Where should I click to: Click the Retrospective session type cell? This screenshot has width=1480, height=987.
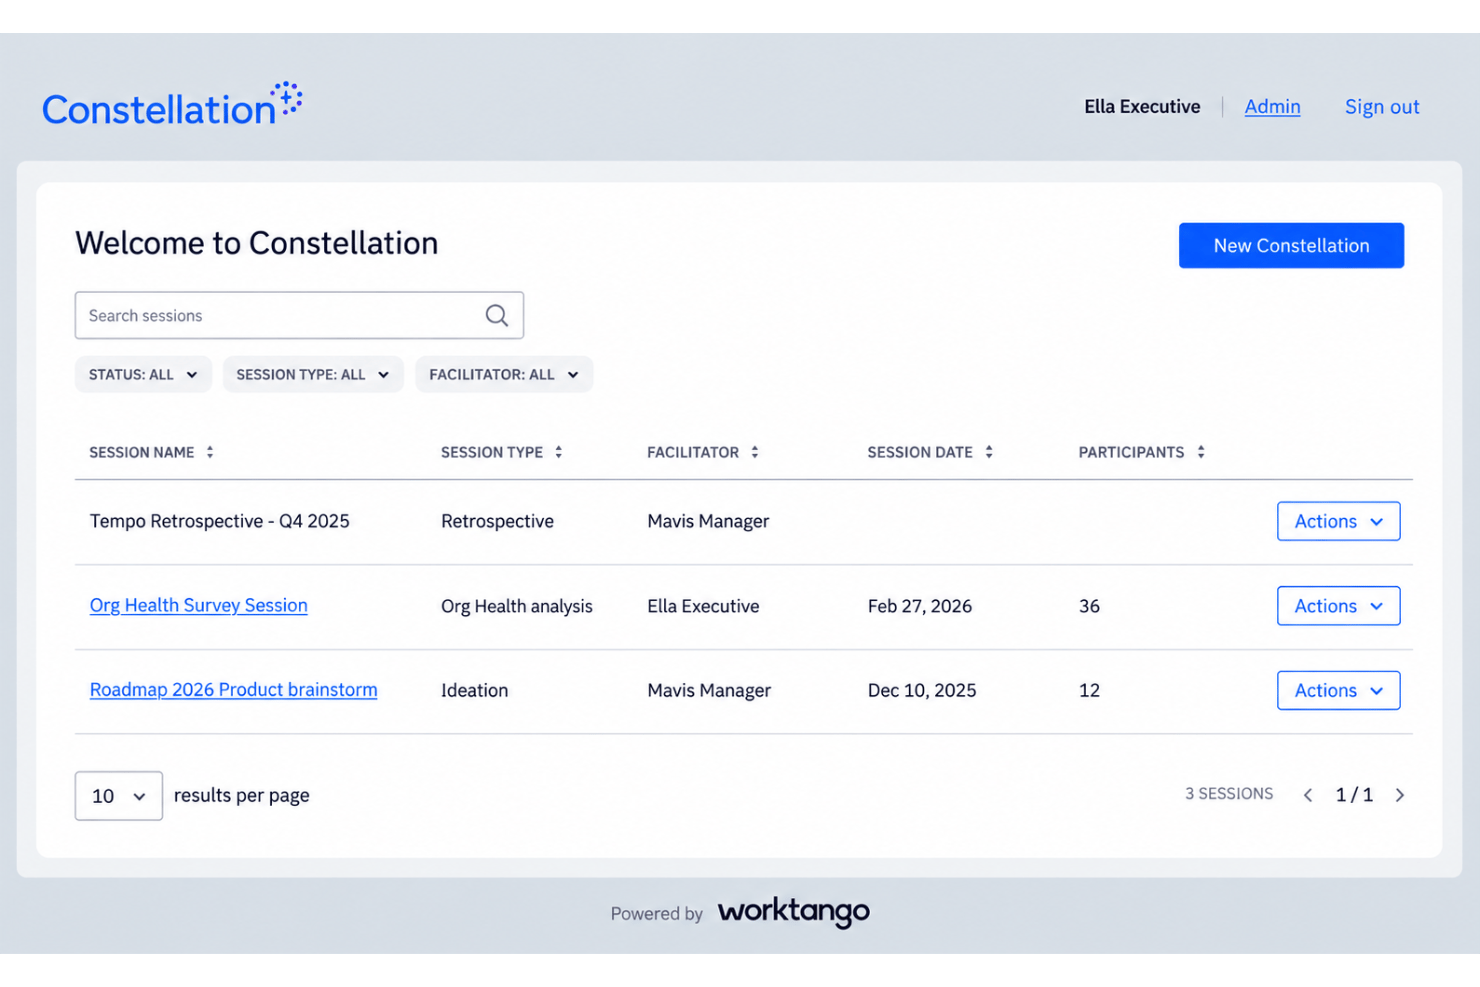pos(497,521)
